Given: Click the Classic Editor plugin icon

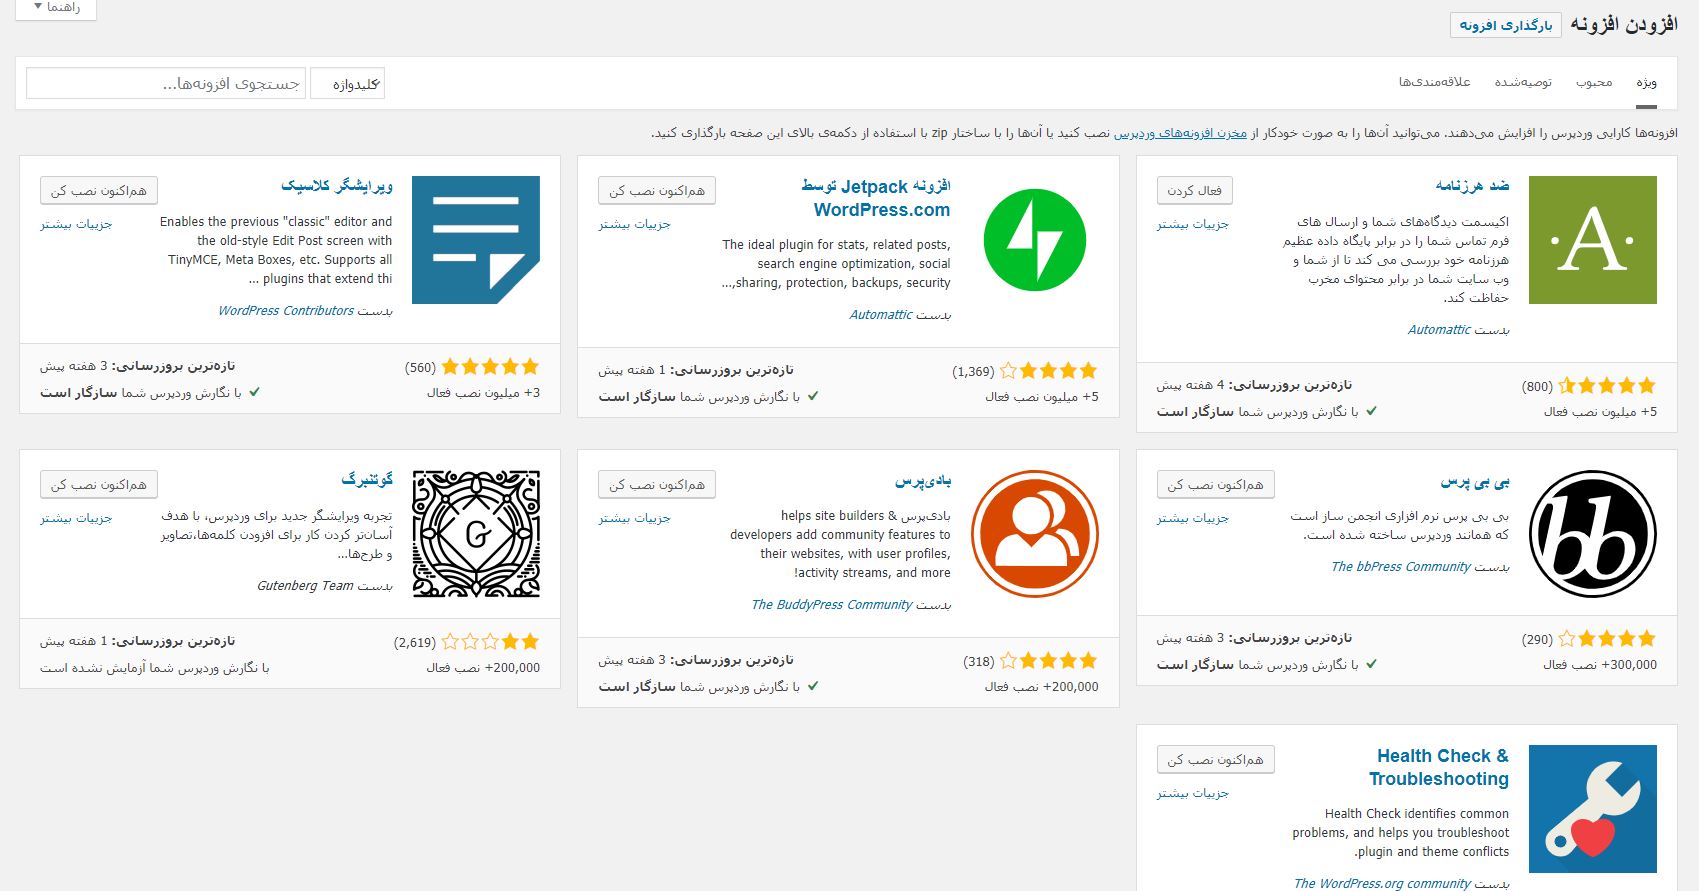Looking at the screenshot, I should click(x=476, y=240).
